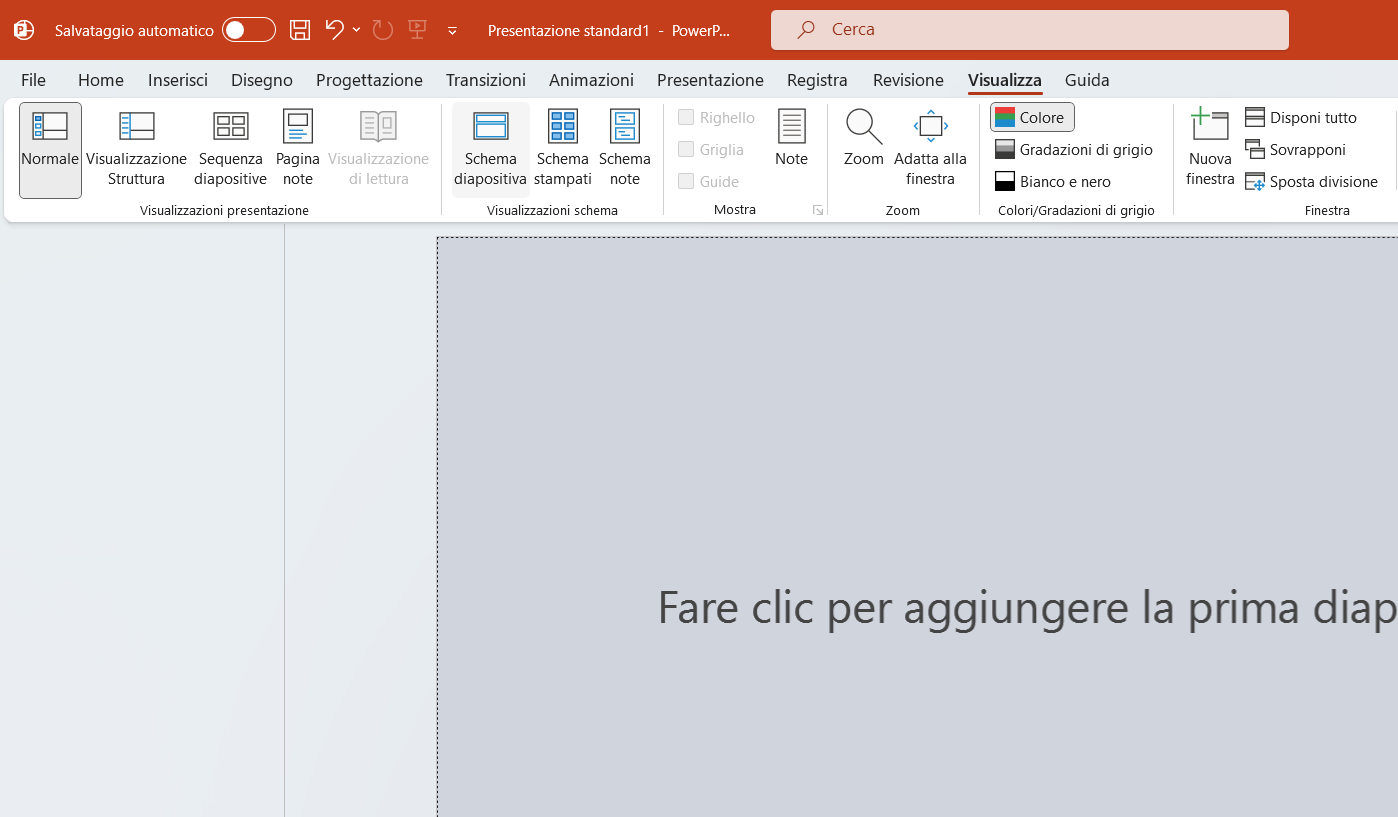
Task: Expand the Quick Access Toolbar customization chevron
Action: tap(452, 31)
